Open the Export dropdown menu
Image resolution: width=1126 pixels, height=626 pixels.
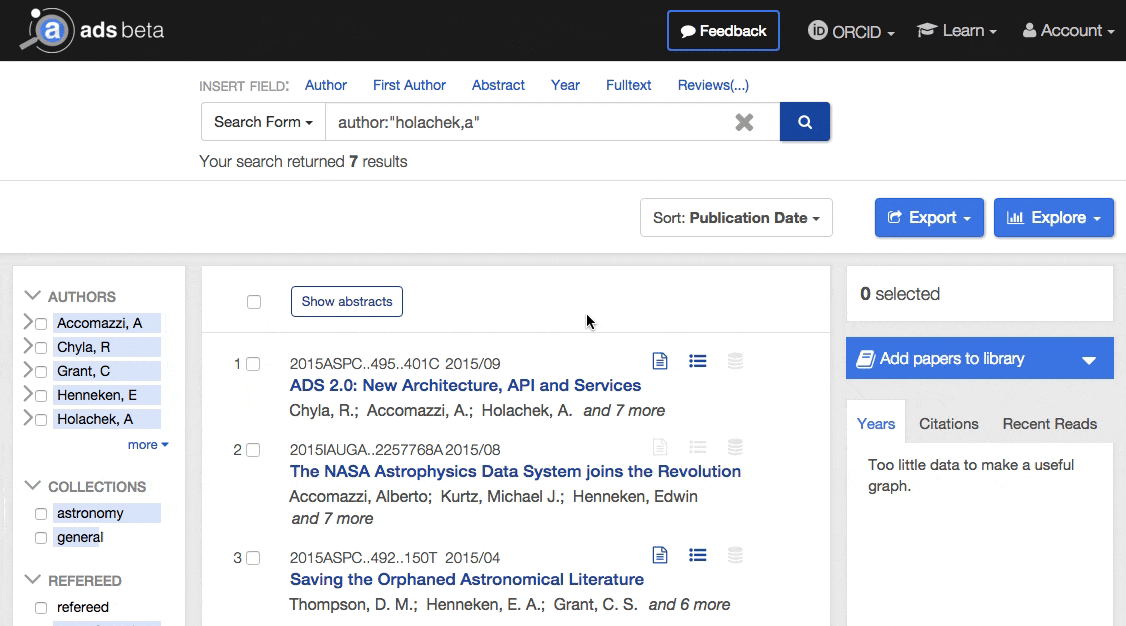click(929, 218)
